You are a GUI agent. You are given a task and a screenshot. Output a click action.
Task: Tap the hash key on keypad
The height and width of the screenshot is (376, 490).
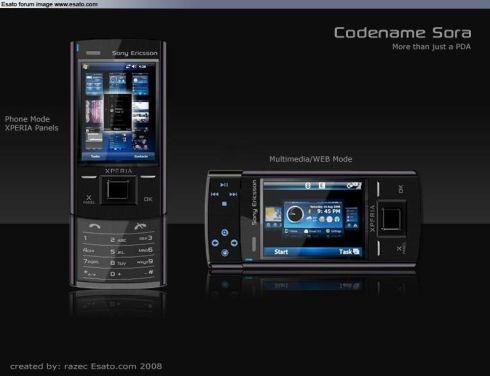[149, 272]
